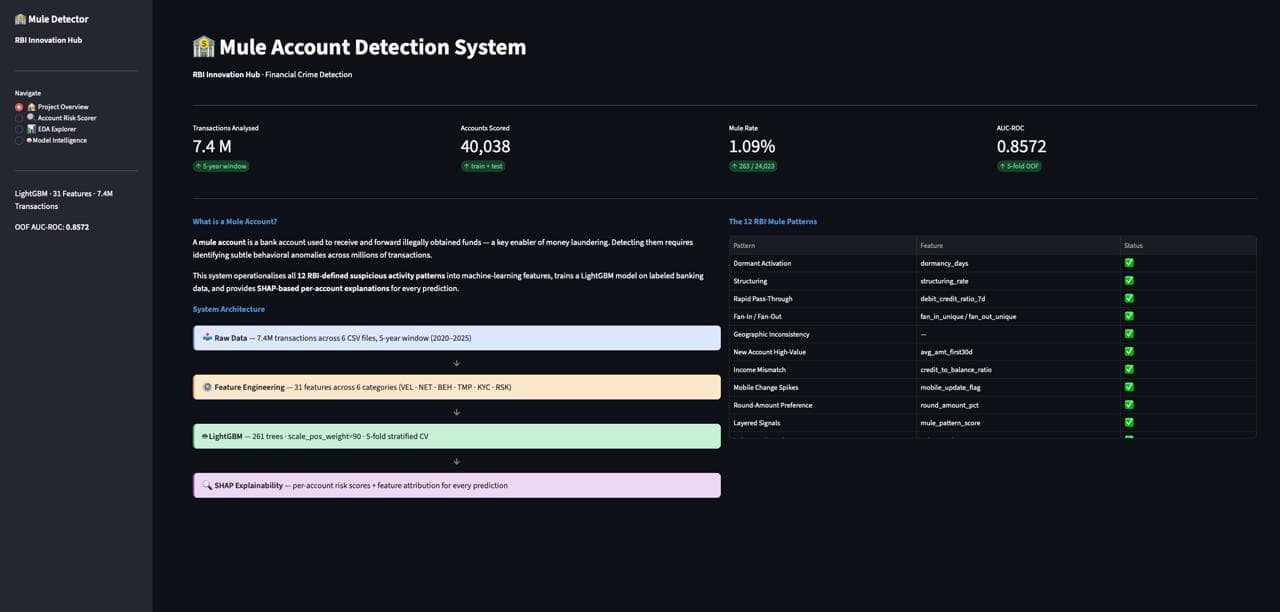Click the 'Structuring' pattern cell
The image size is (1280, 612).
coord(823,281)
